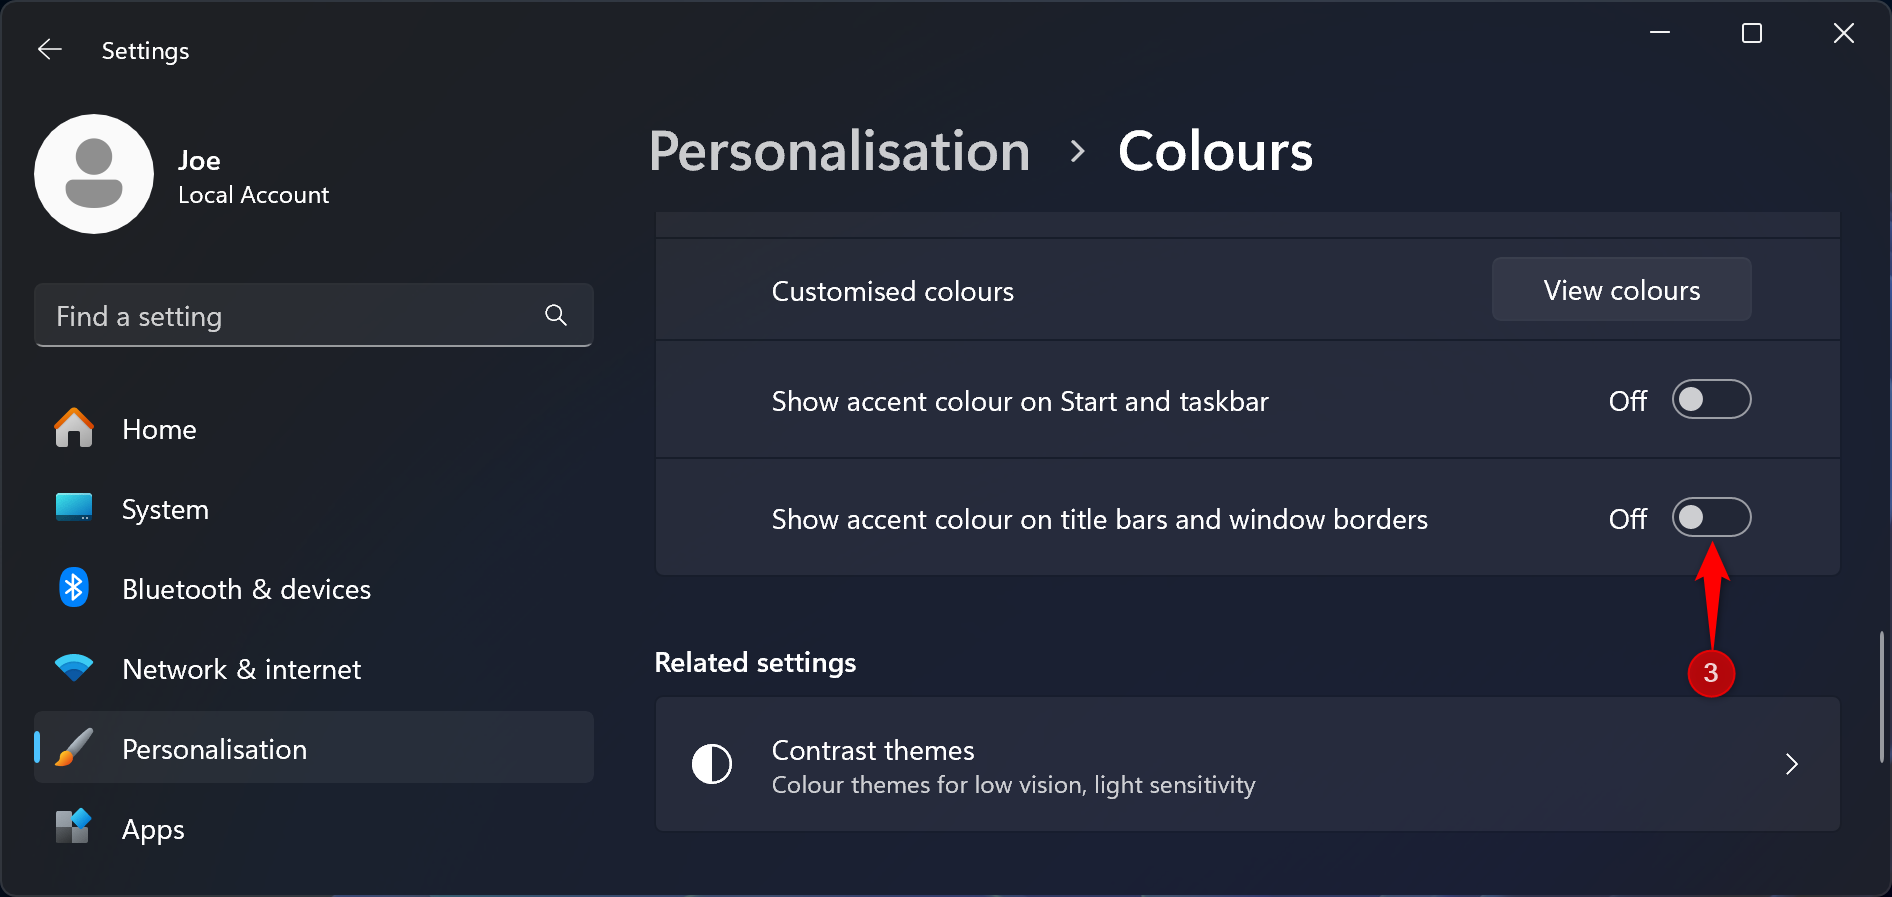Image resolution: width=1892 pixels, height=897 pixels.
Task: Click the vertical scrollbar on the right
Action: (x=1881, y=697)
